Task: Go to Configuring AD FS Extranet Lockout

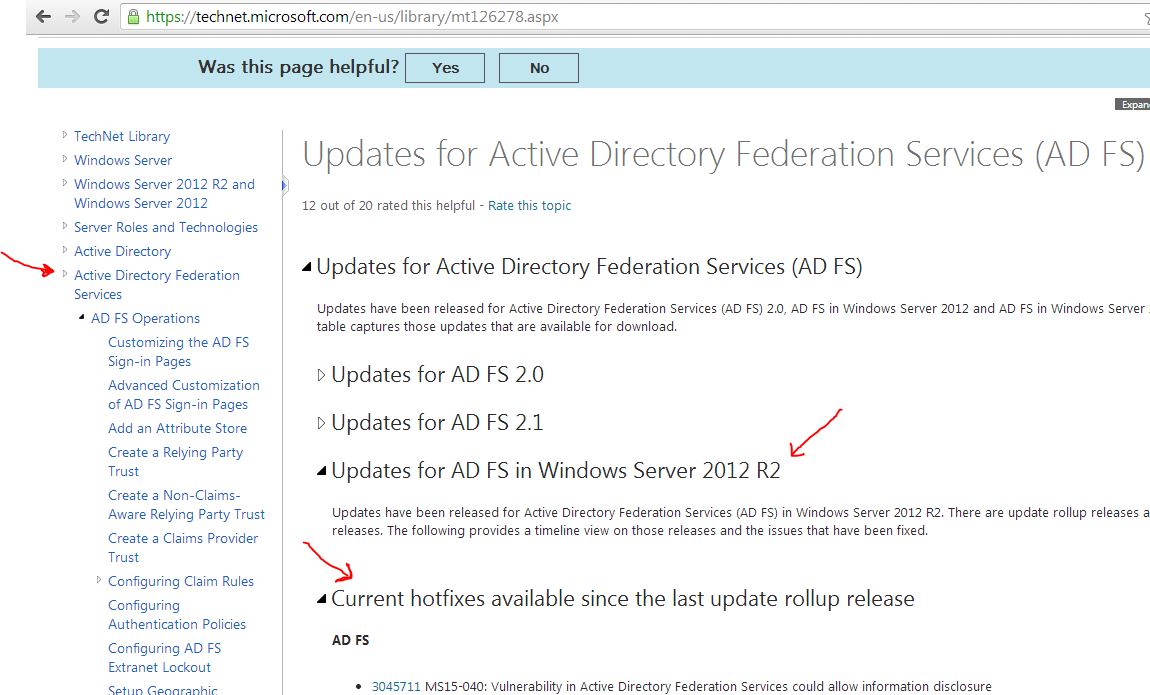Action: 164,657
